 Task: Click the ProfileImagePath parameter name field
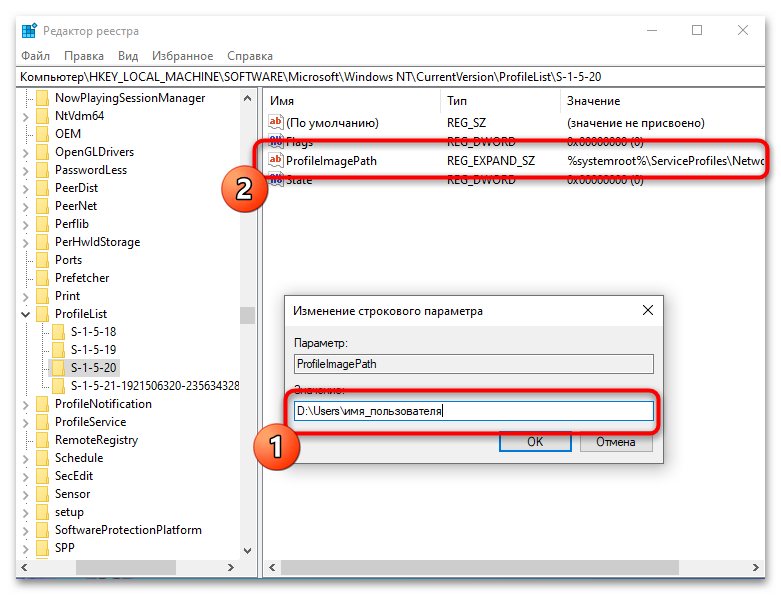[x=474, y=364]
